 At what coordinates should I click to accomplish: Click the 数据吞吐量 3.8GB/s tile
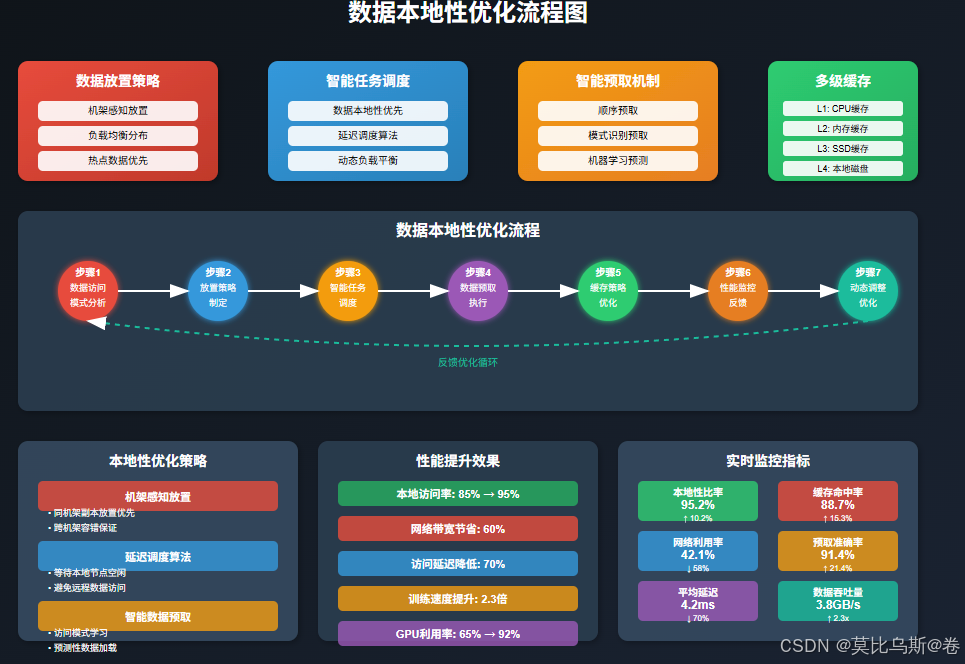(x=838, y=601)
